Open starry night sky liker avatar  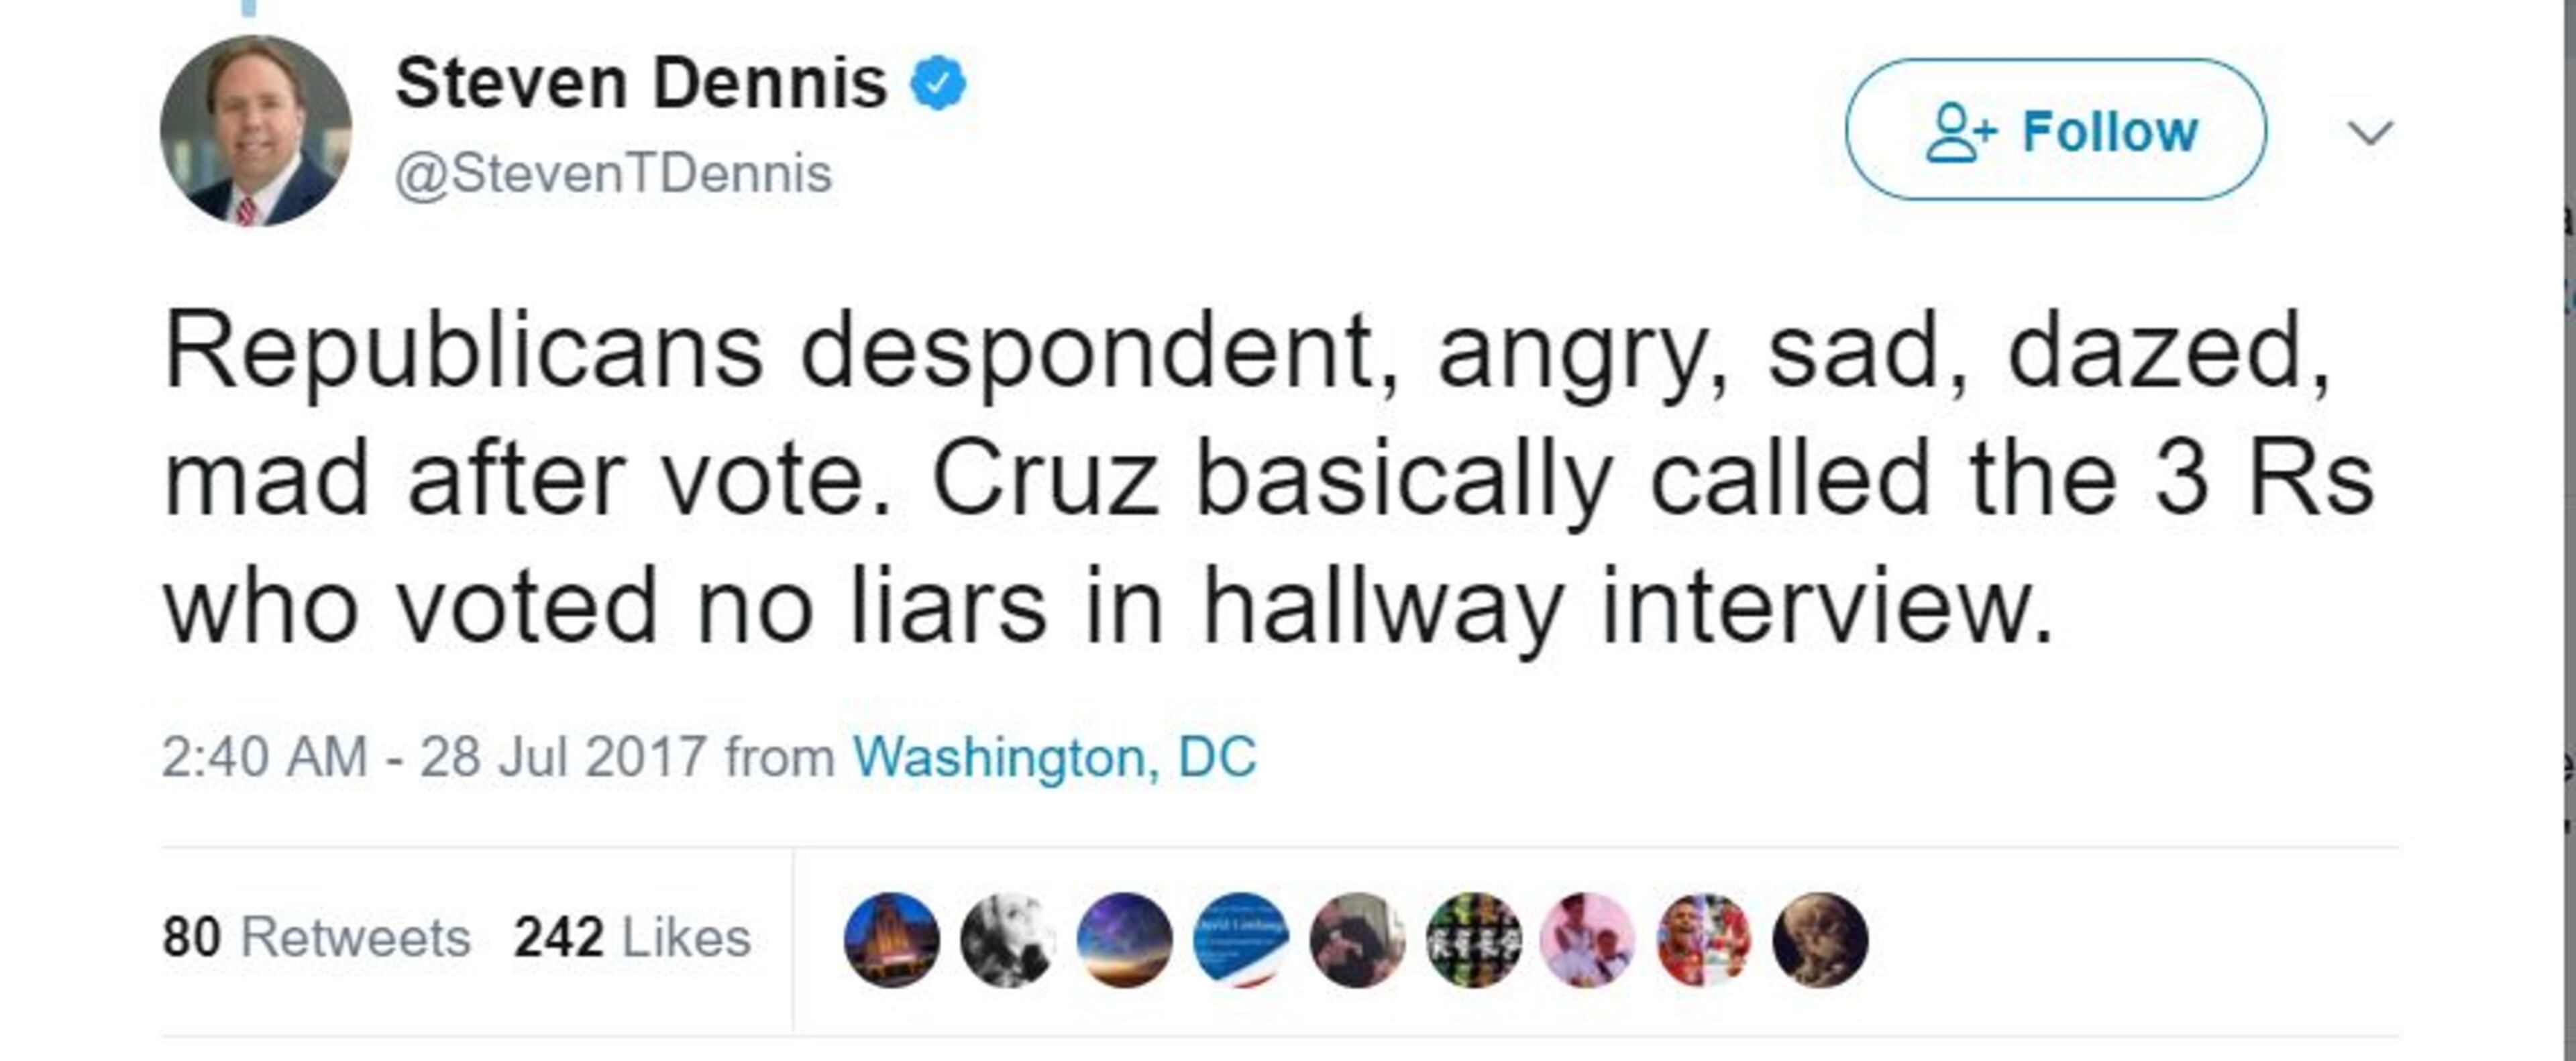[1124, 940]
